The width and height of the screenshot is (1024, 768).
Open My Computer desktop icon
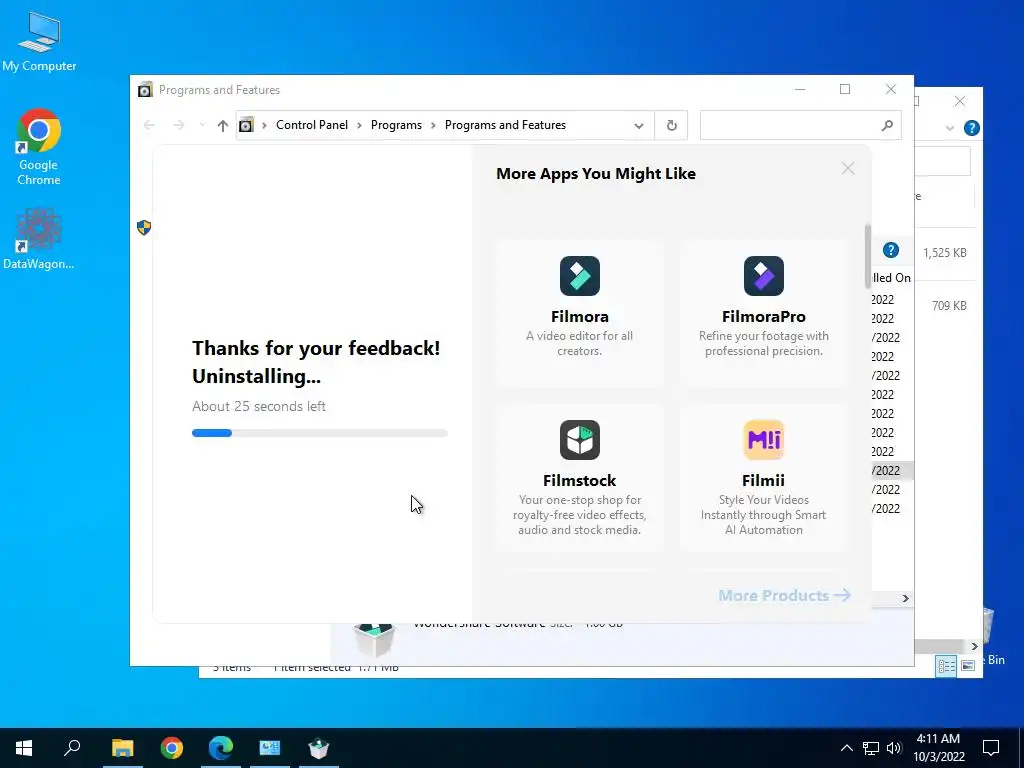point(39,41)
